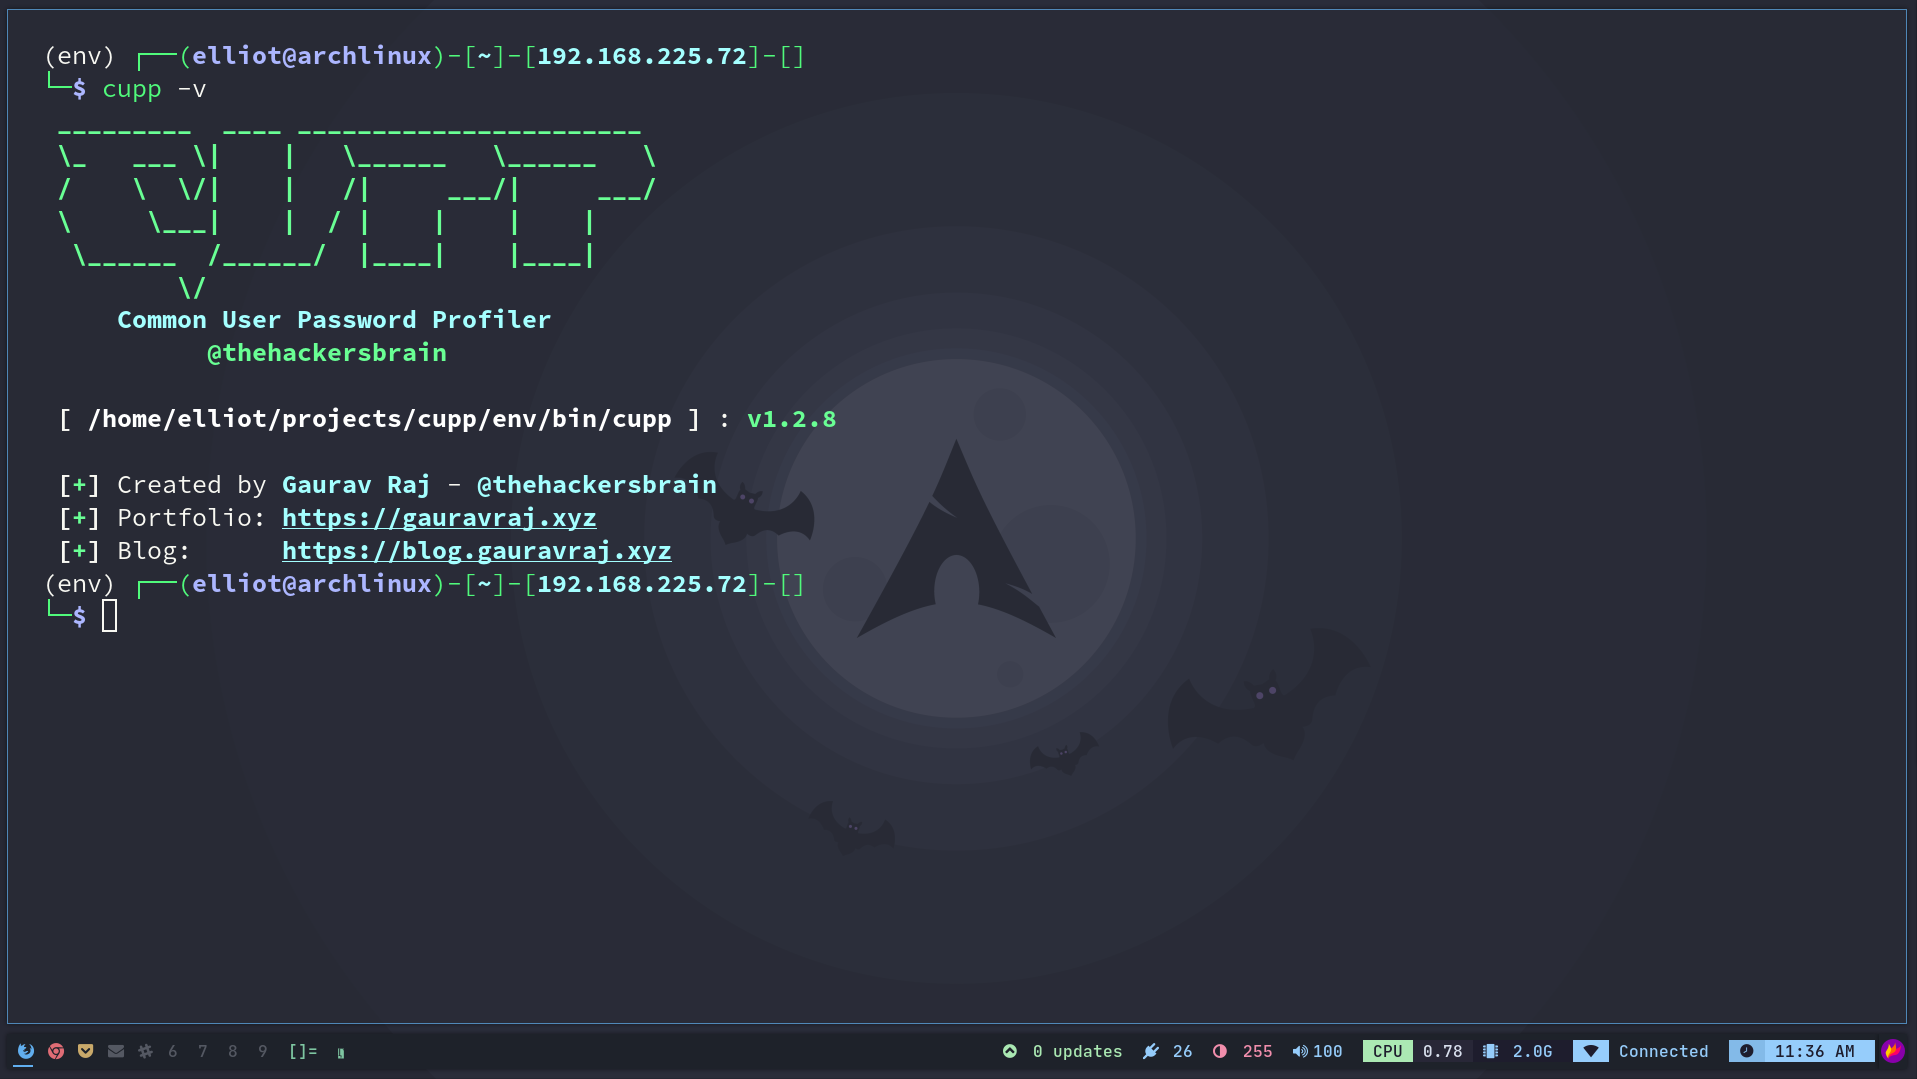Switch to the Firefox workspace tag
The image size is (1917, 1079).
point(26,1051)
